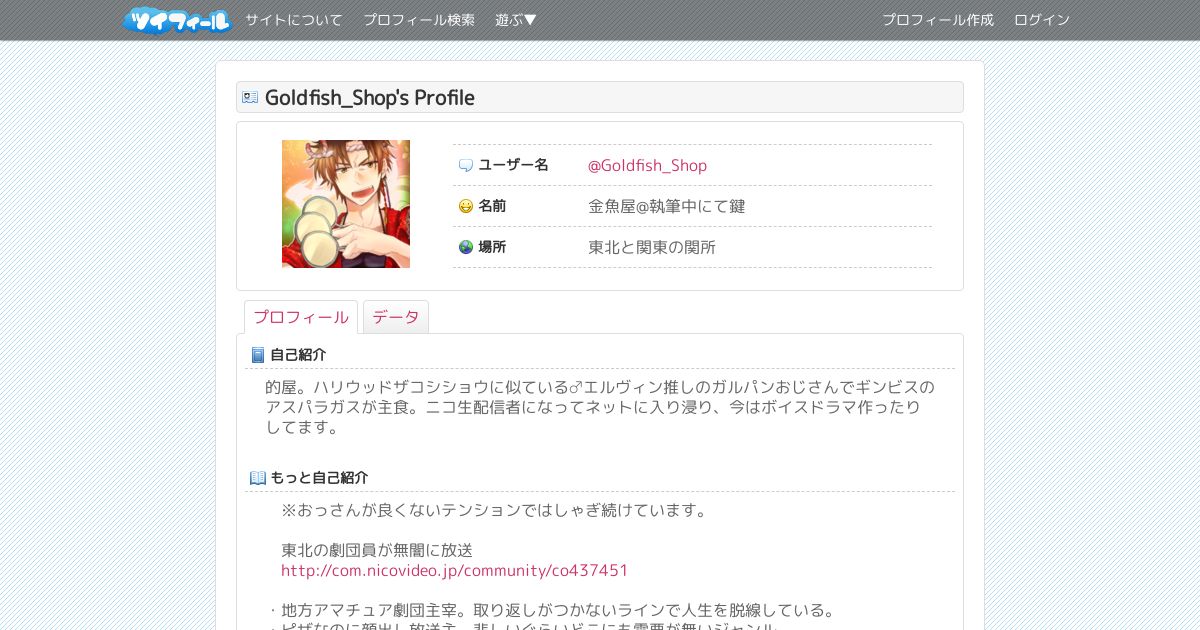Open the com.nicovideo.jp community link
The width and height of the screenshot is (1200, 630).
tap(455, 570)
